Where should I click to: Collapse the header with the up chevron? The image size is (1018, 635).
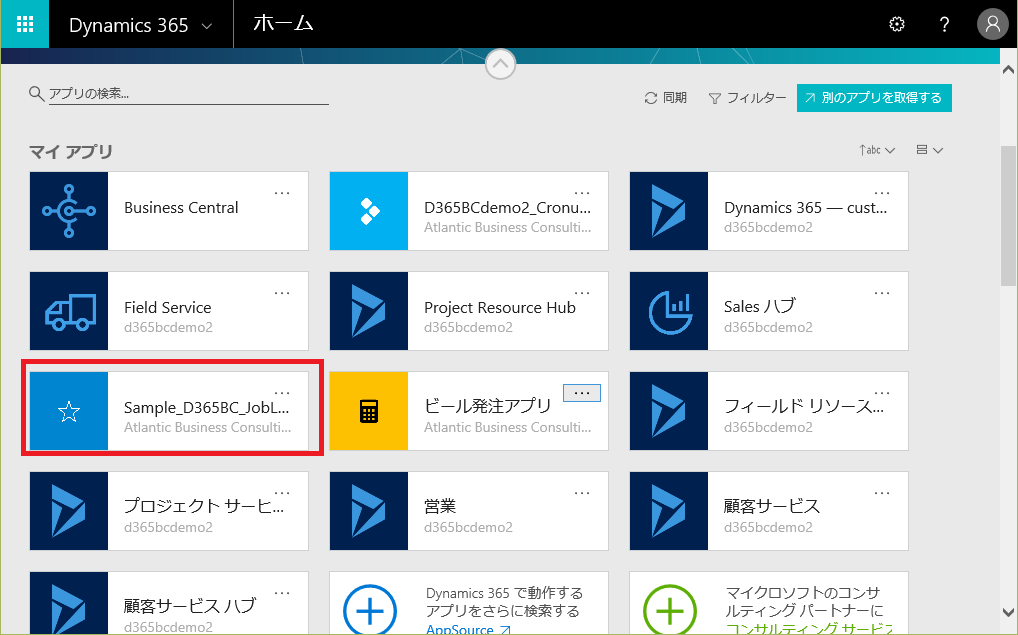pos(501,64)
